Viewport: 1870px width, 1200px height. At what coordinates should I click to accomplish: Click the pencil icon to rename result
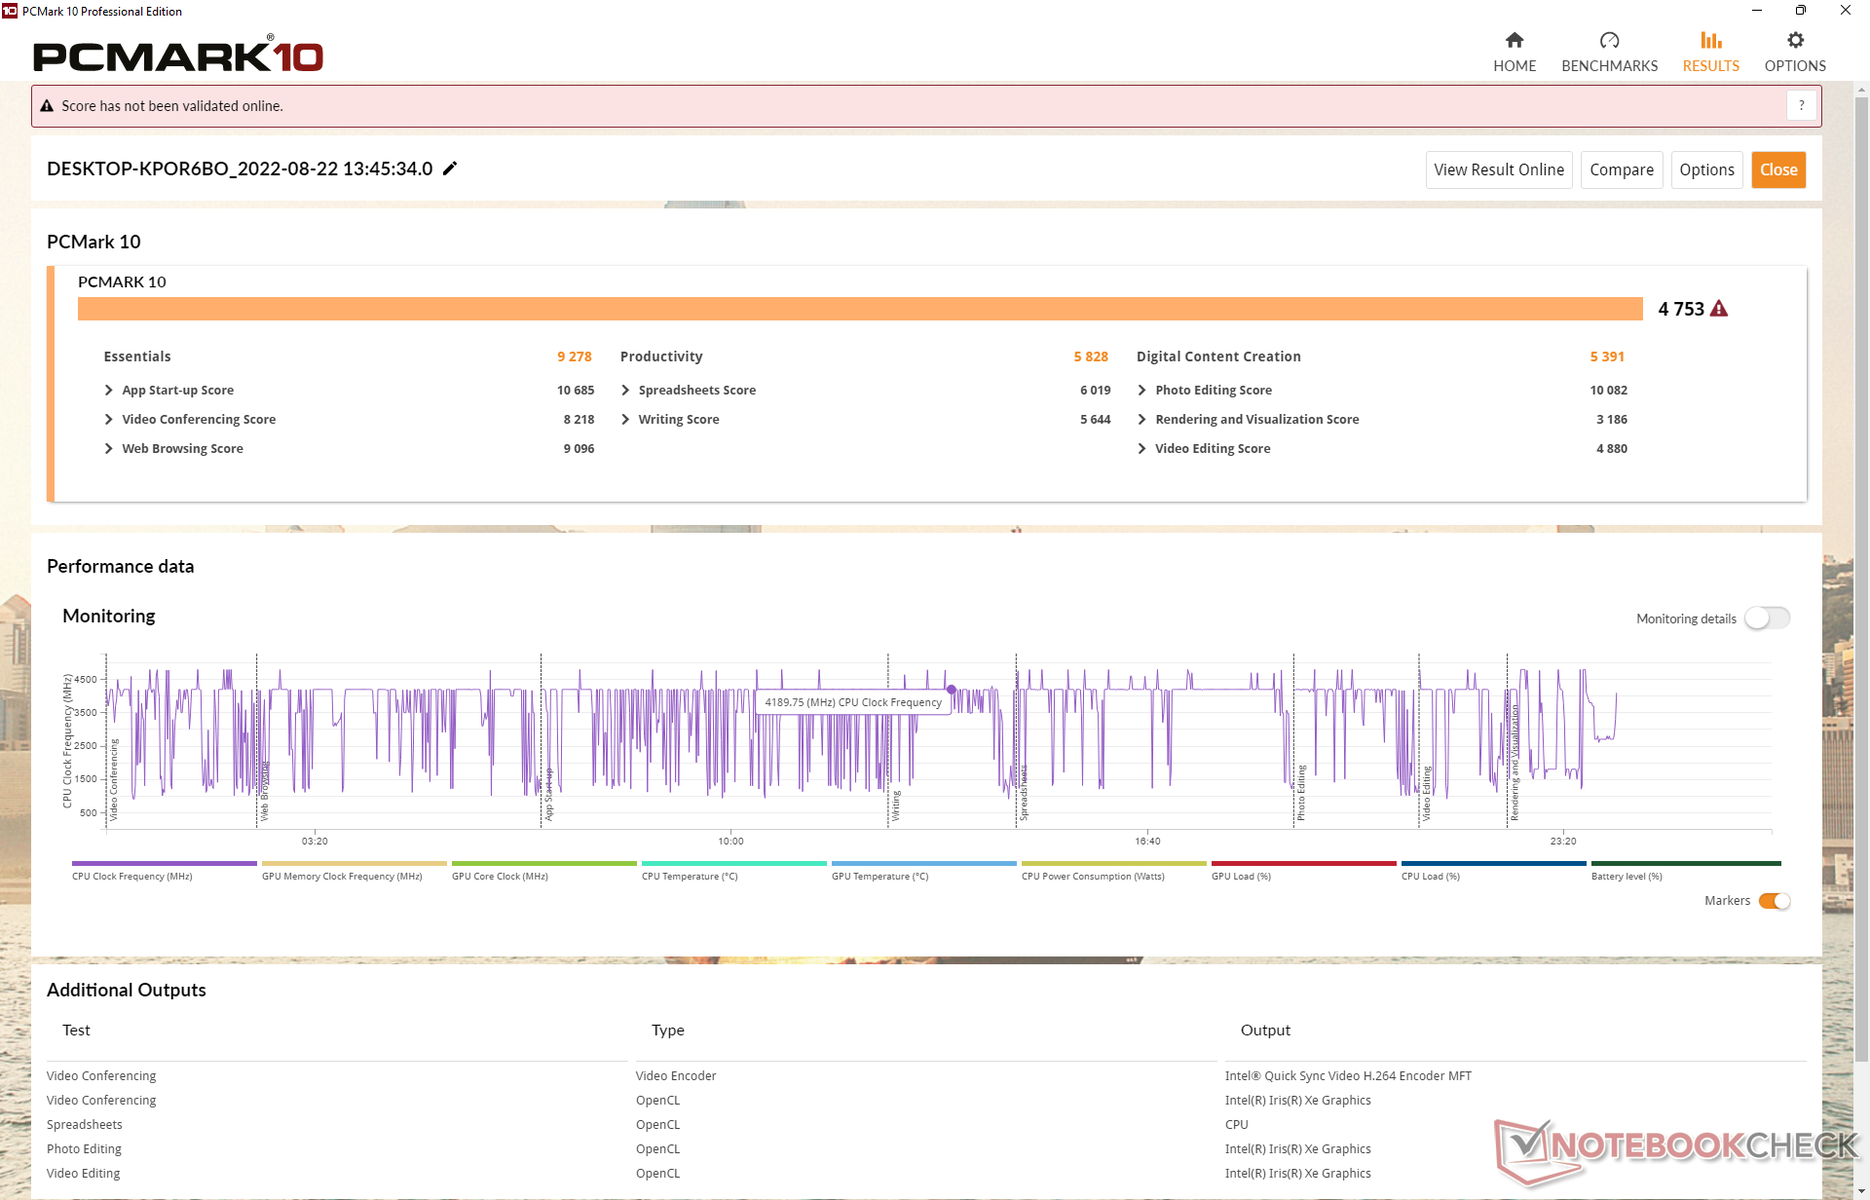tap(450, 168)
